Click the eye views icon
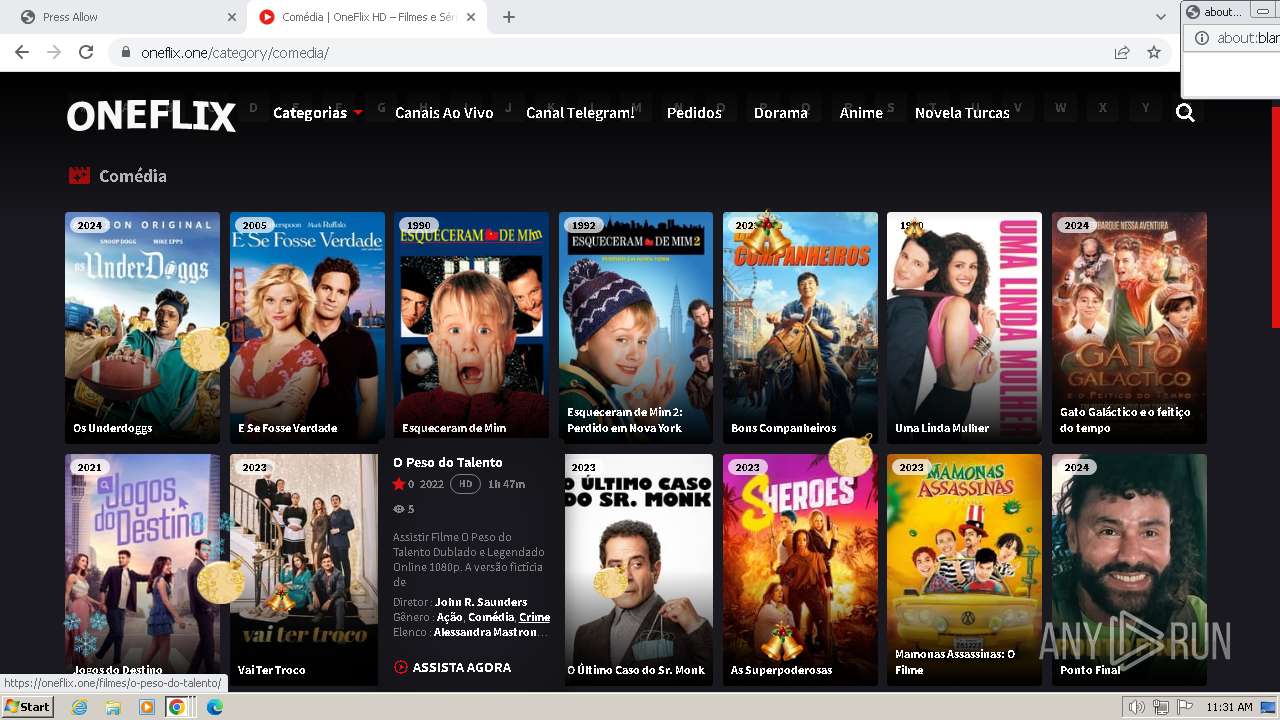This screenshot has height=720, width=1280. pyautogui.click(x=399, y=509)
